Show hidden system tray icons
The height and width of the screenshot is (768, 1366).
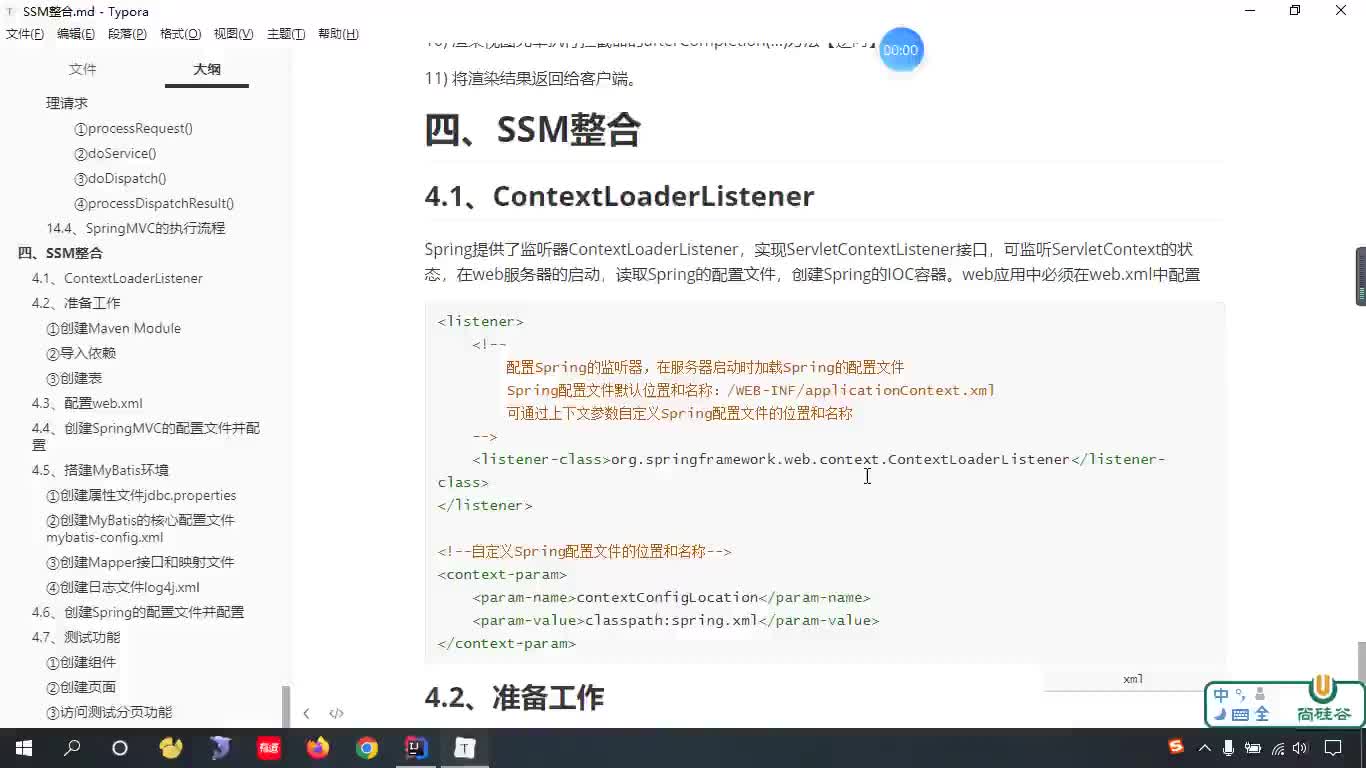(x=1204, y=747)
